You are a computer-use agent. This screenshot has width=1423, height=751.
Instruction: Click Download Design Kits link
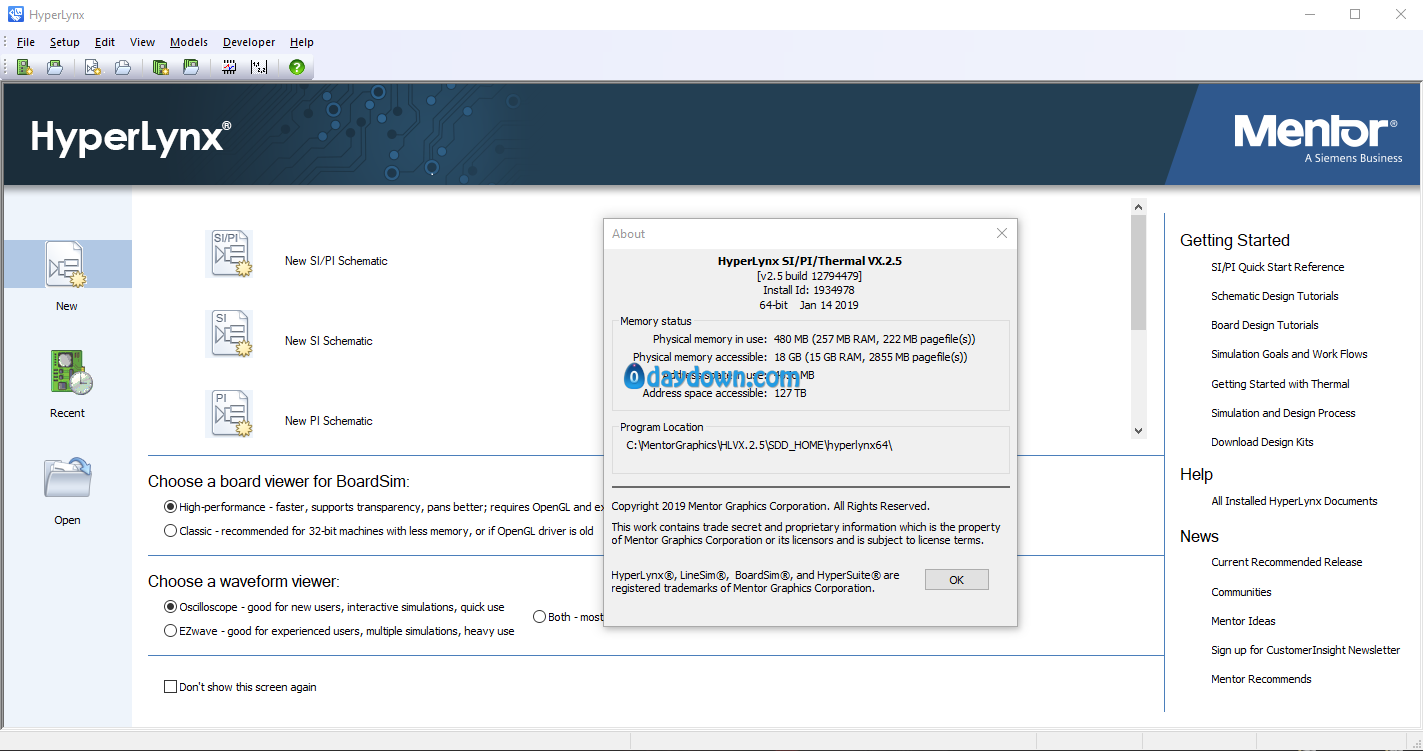tap(1262, 442)
